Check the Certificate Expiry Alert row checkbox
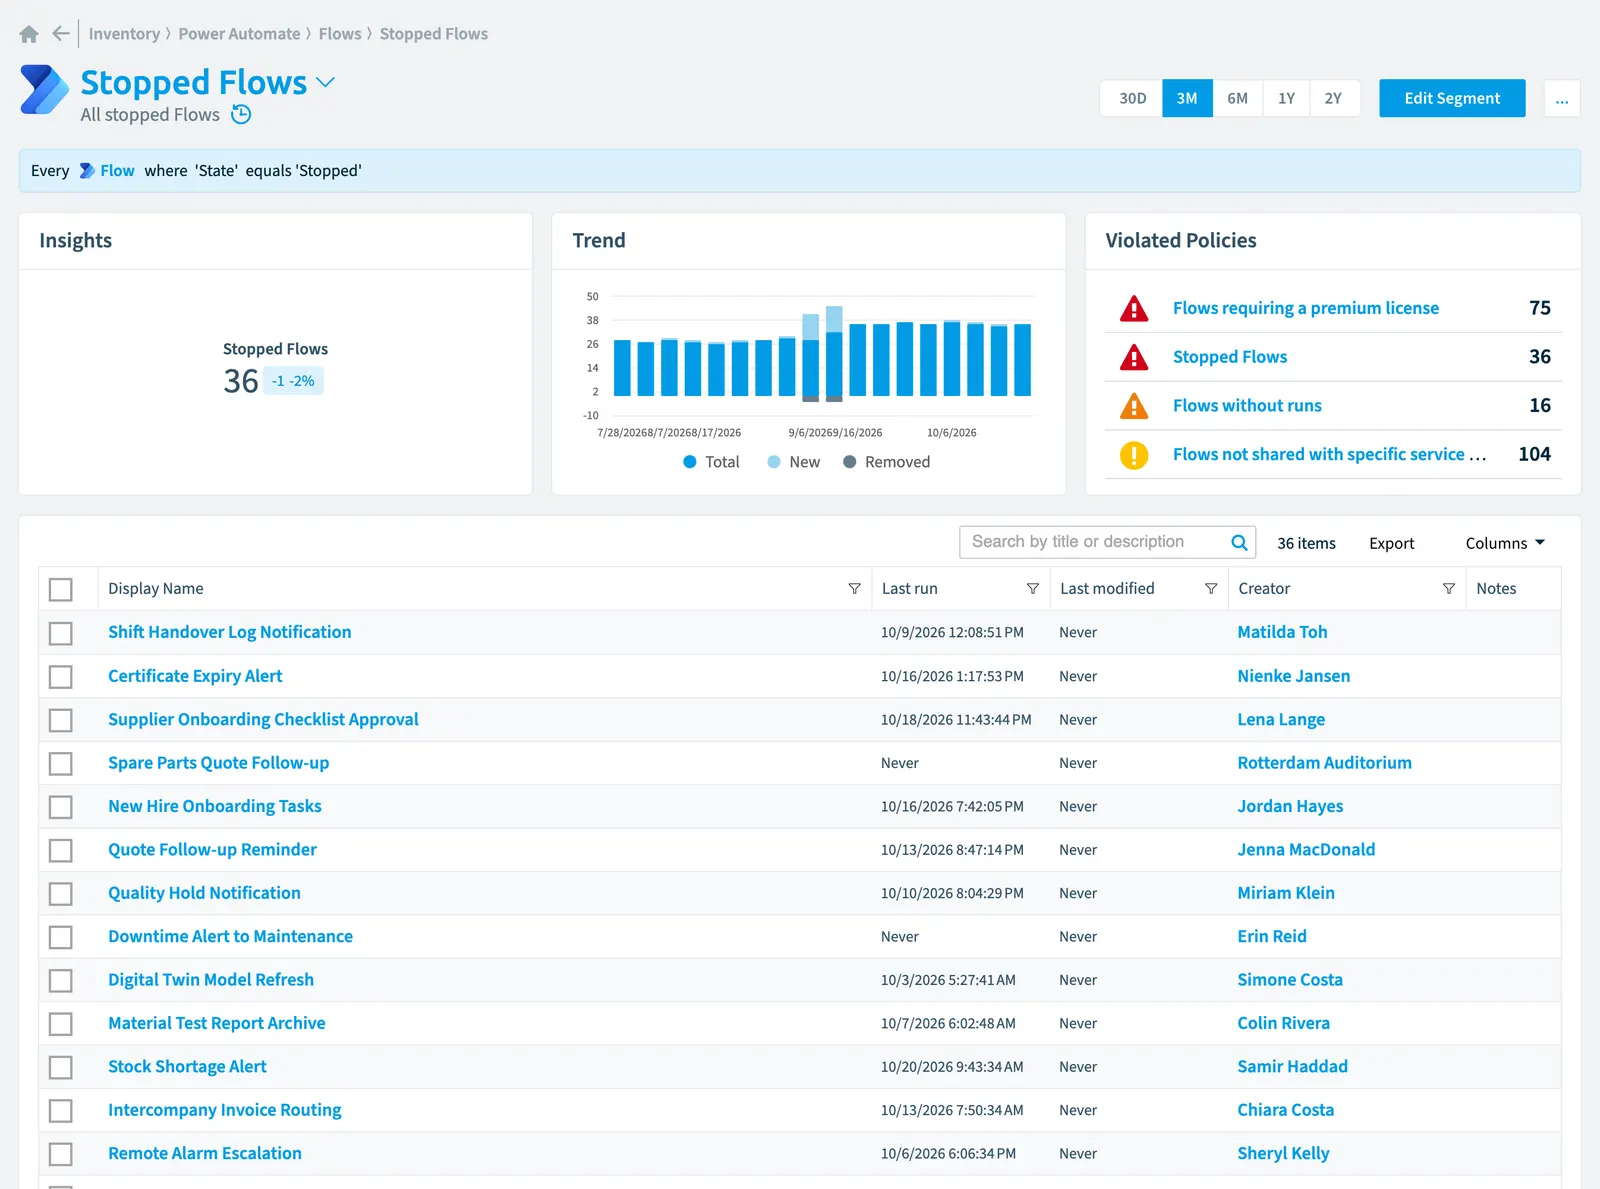The image size is (1600, 1189). tap(61, 677)
